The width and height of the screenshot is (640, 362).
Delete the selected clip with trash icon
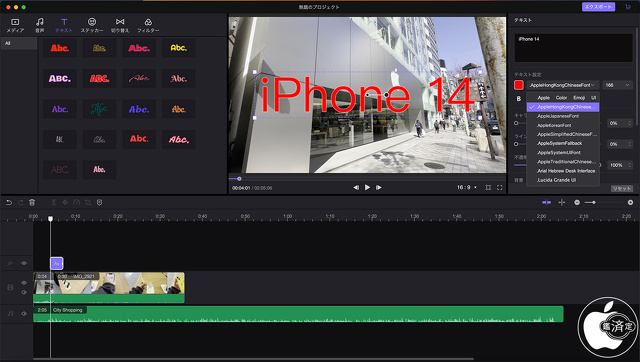(32, 202)
